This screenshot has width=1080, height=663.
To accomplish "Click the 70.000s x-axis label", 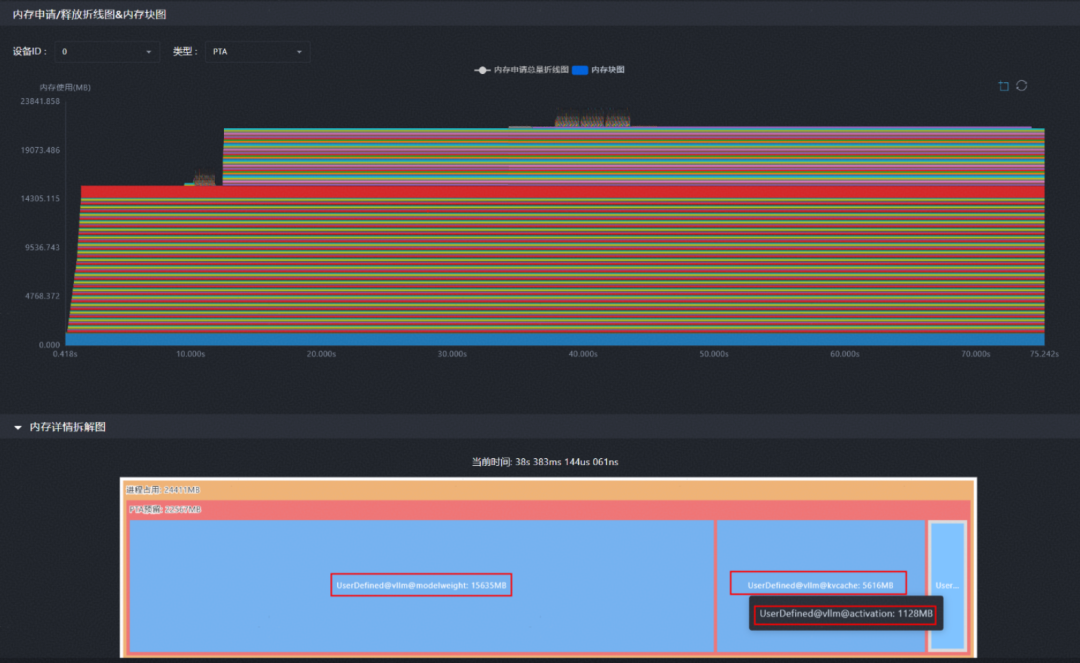I will coord(975,354).
